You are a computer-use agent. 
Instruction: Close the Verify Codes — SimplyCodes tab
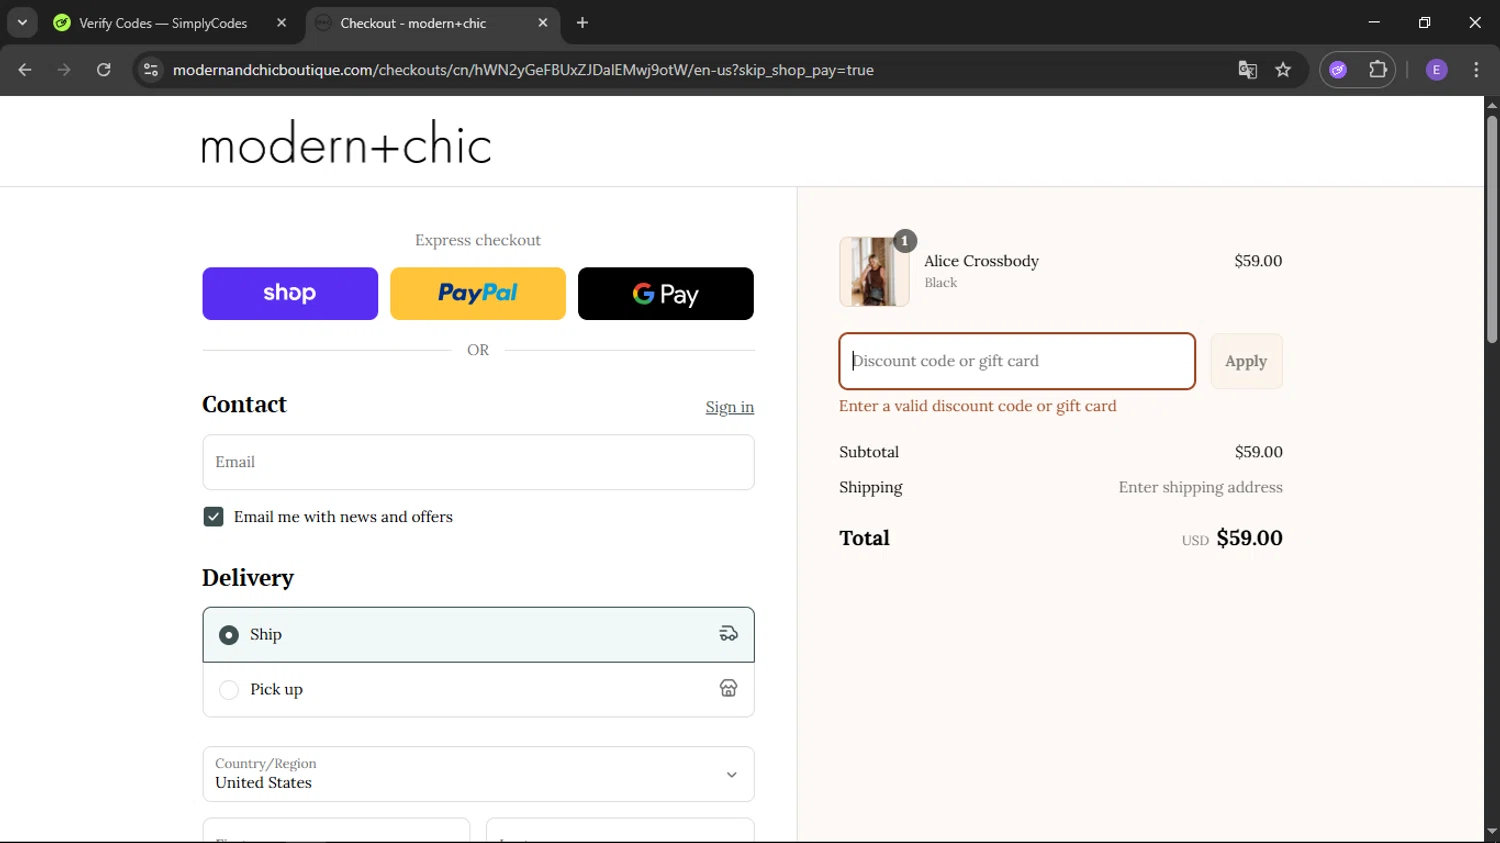pyautogui.click(x=282, y=22)
